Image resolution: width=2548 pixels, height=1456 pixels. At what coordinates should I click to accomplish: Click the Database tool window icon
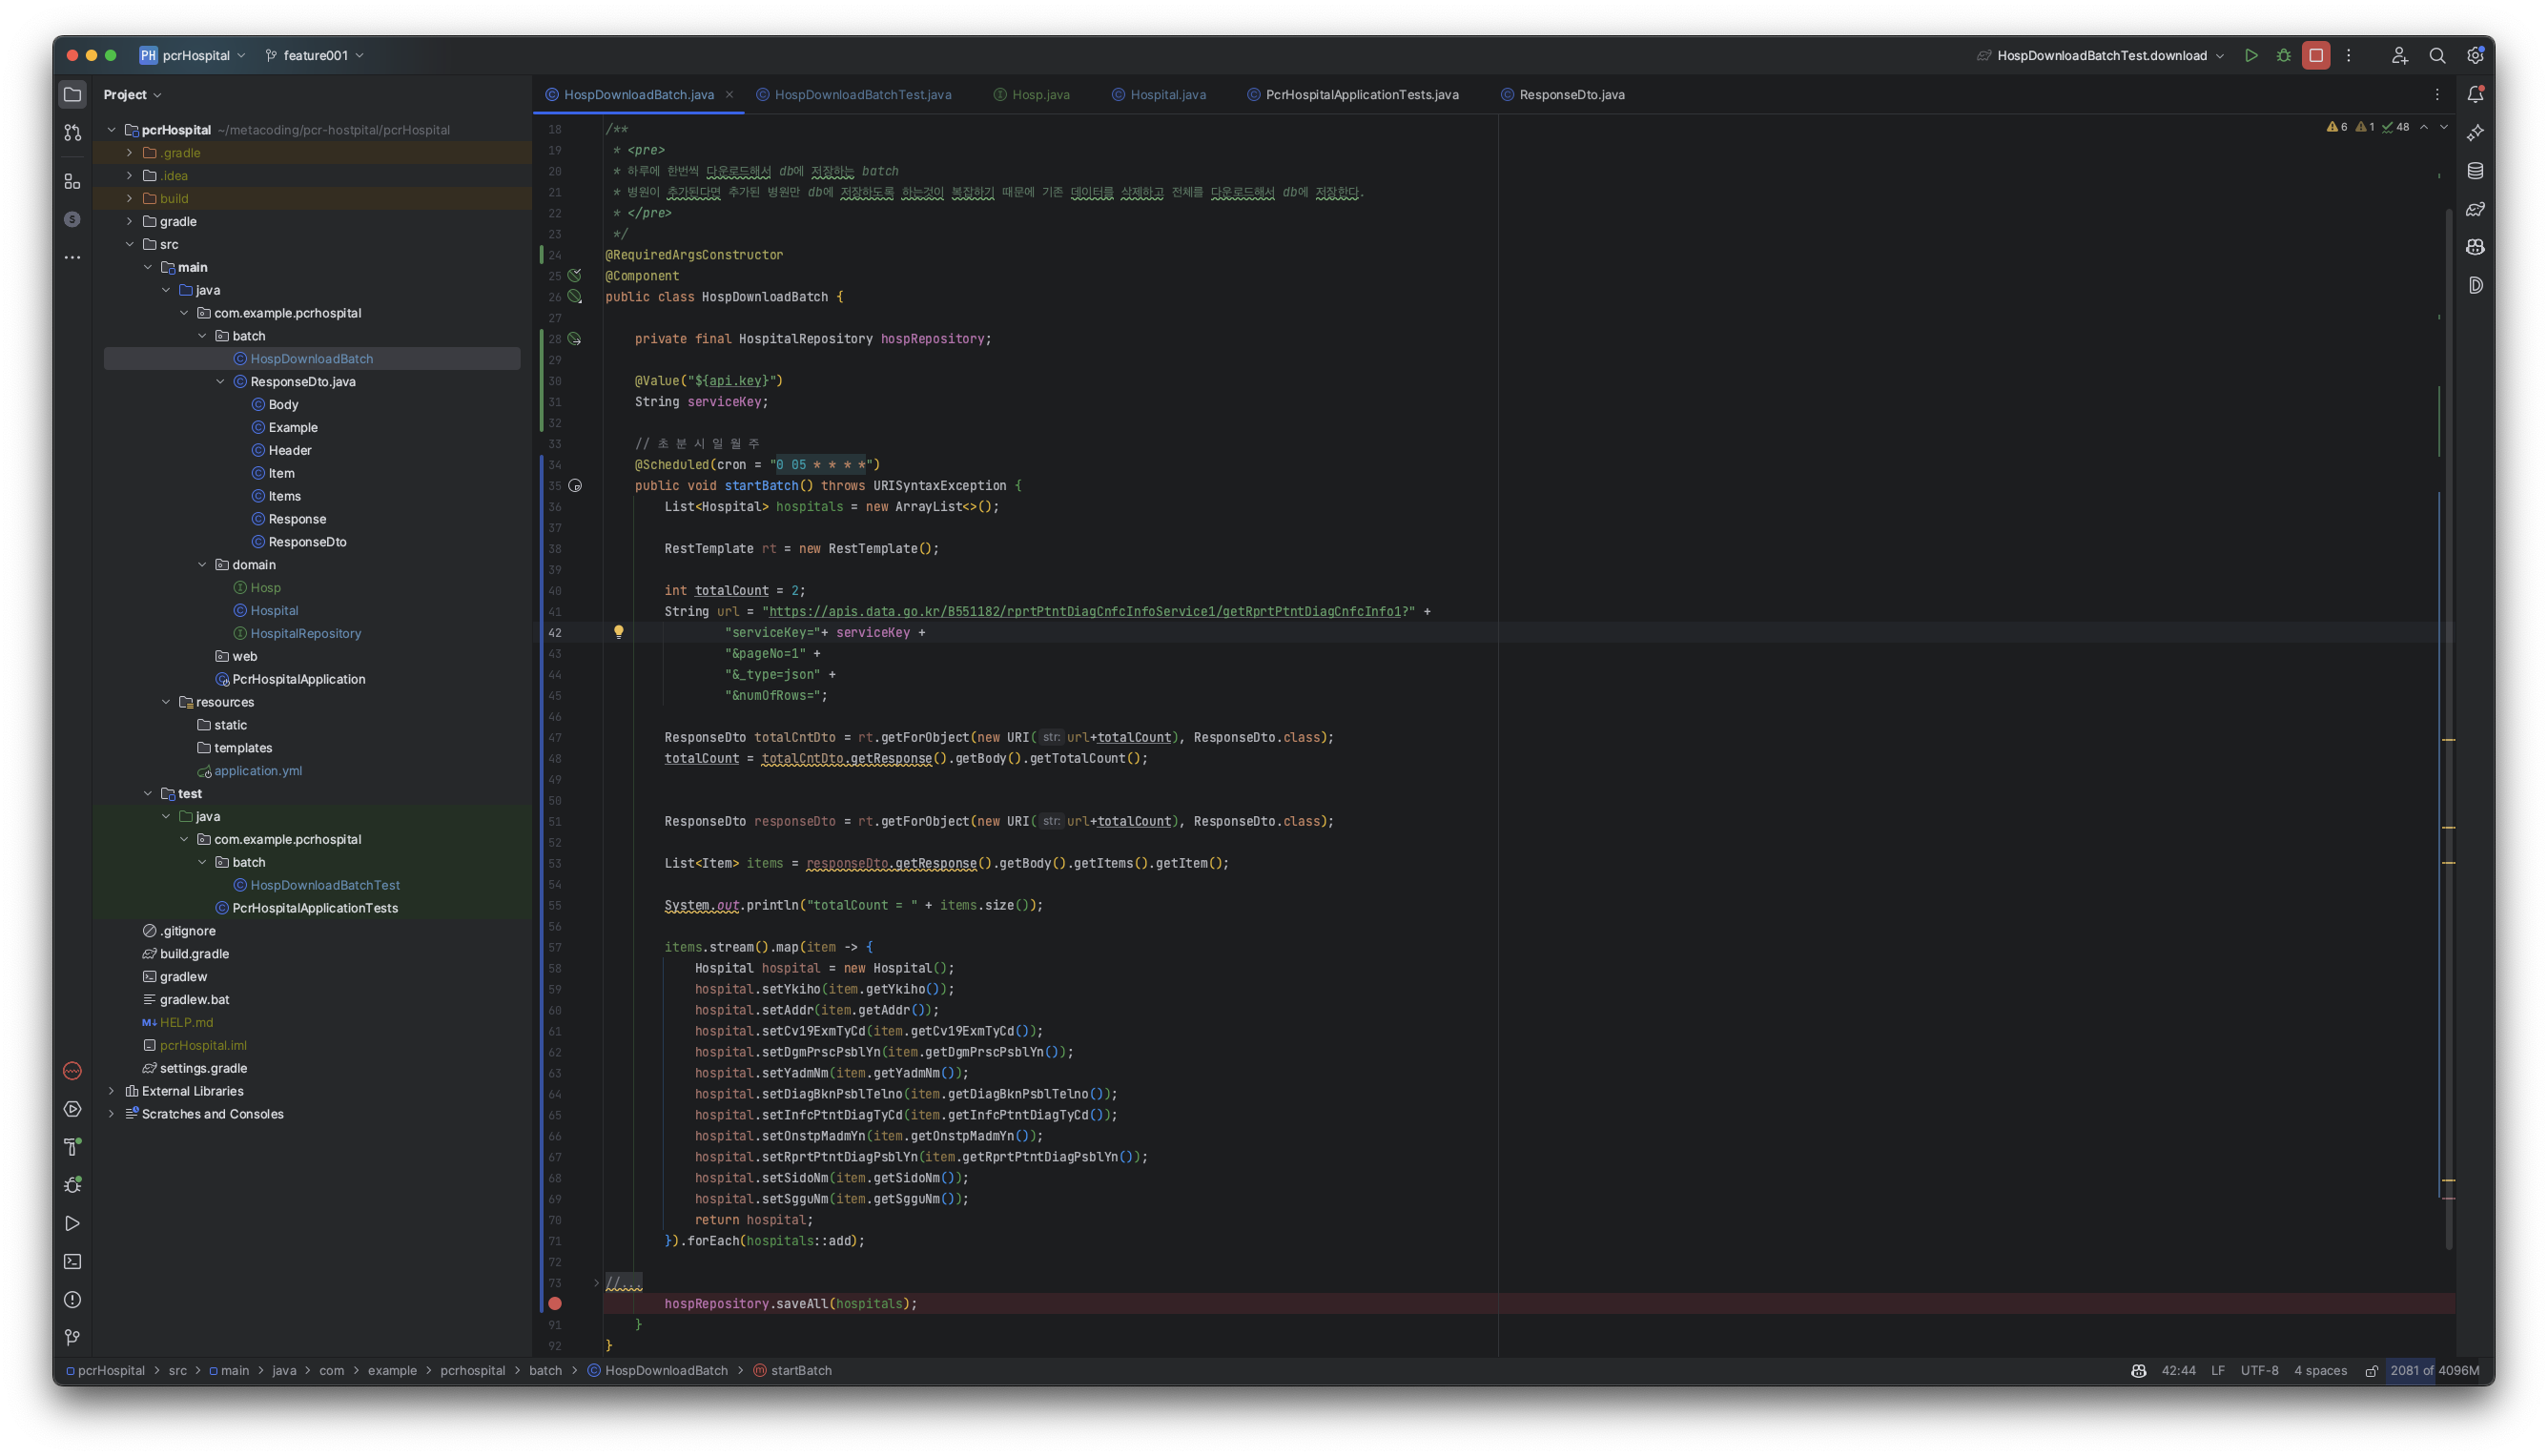(2475, 171)
